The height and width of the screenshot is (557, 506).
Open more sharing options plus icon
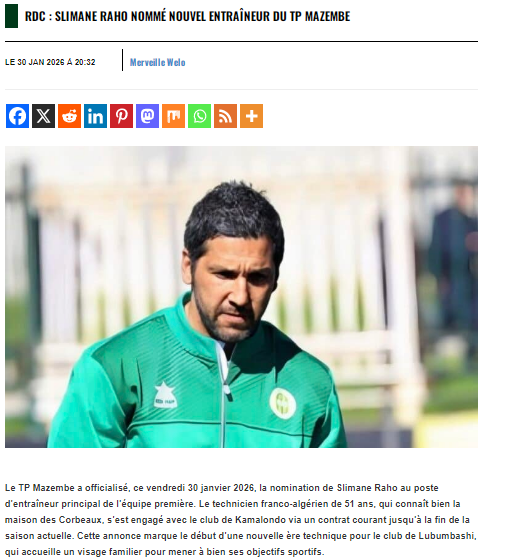[252, 116]
